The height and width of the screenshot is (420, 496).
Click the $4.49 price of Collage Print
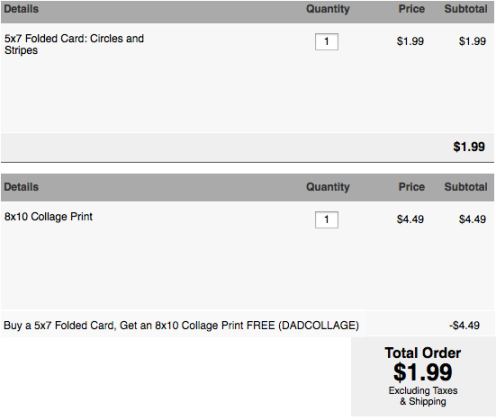410,219
